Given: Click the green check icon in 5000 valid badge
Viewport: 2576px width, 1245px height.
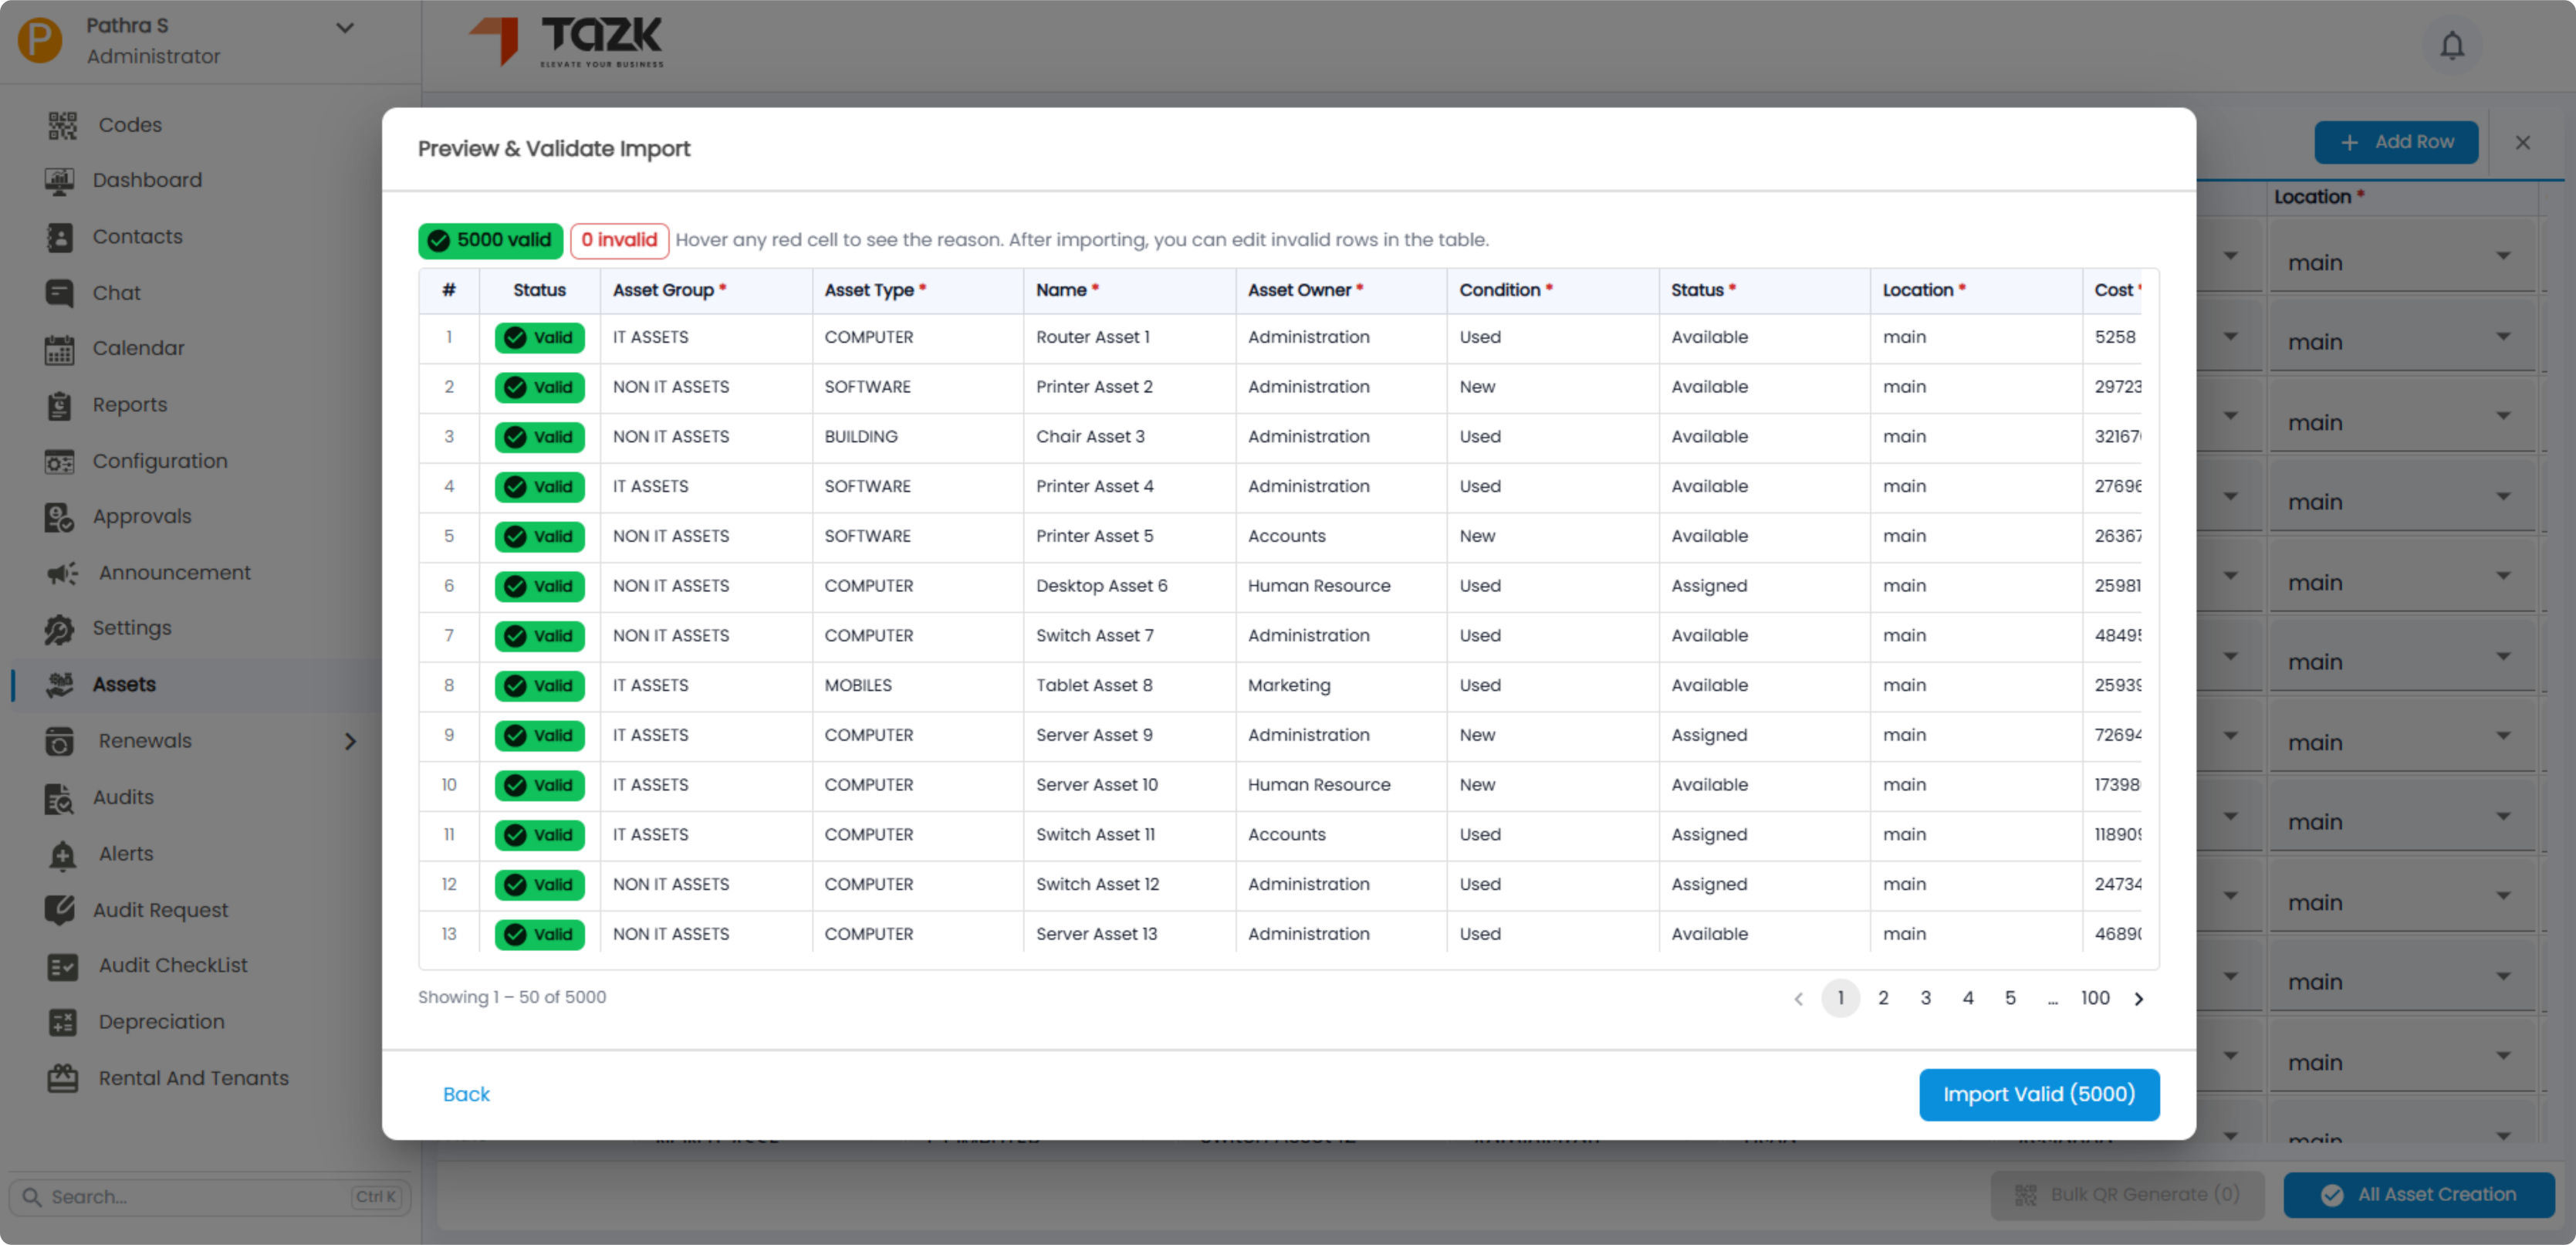Looking at the screenshot, I should 438,241.
